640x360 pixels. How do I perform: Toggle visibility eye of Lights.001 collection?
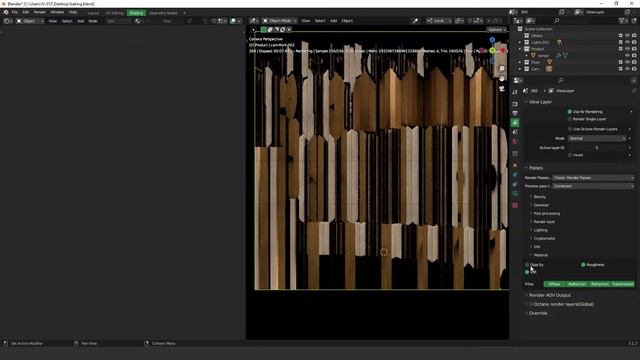(627, 42)
